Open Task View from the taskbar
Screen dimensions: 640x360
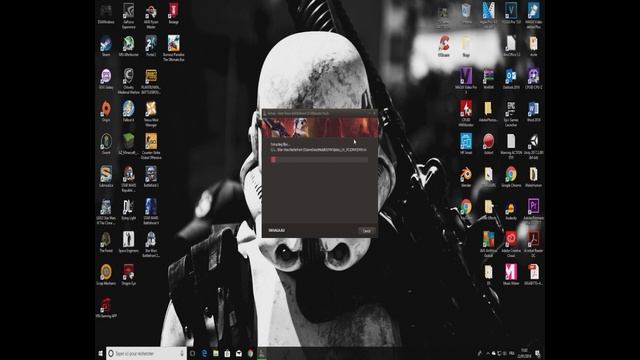[x=192, y=353]
